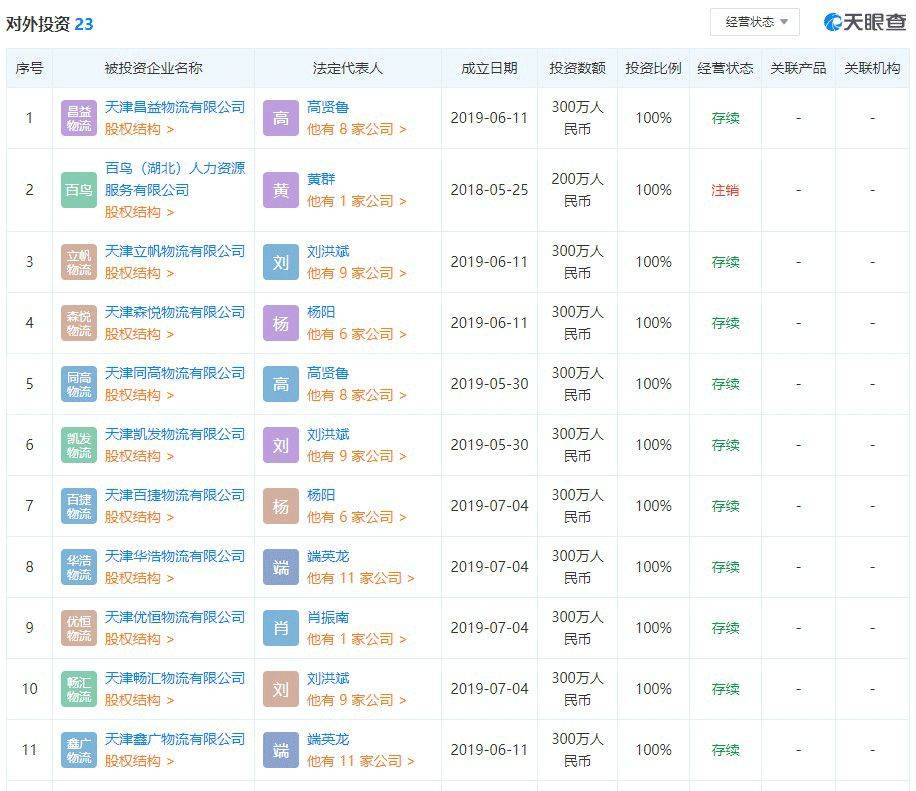The image size is (916, 791).
Task: Expand 股权结构 for 天津立帆物流
Action: point(139,273)
